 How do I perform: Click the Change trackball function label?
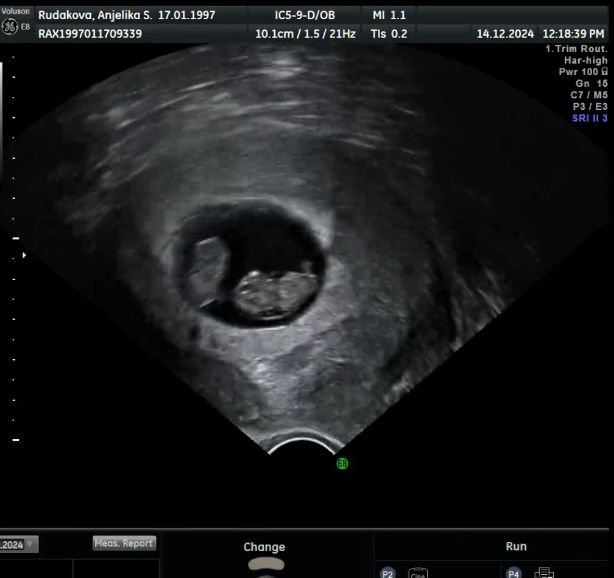(264, 547)
